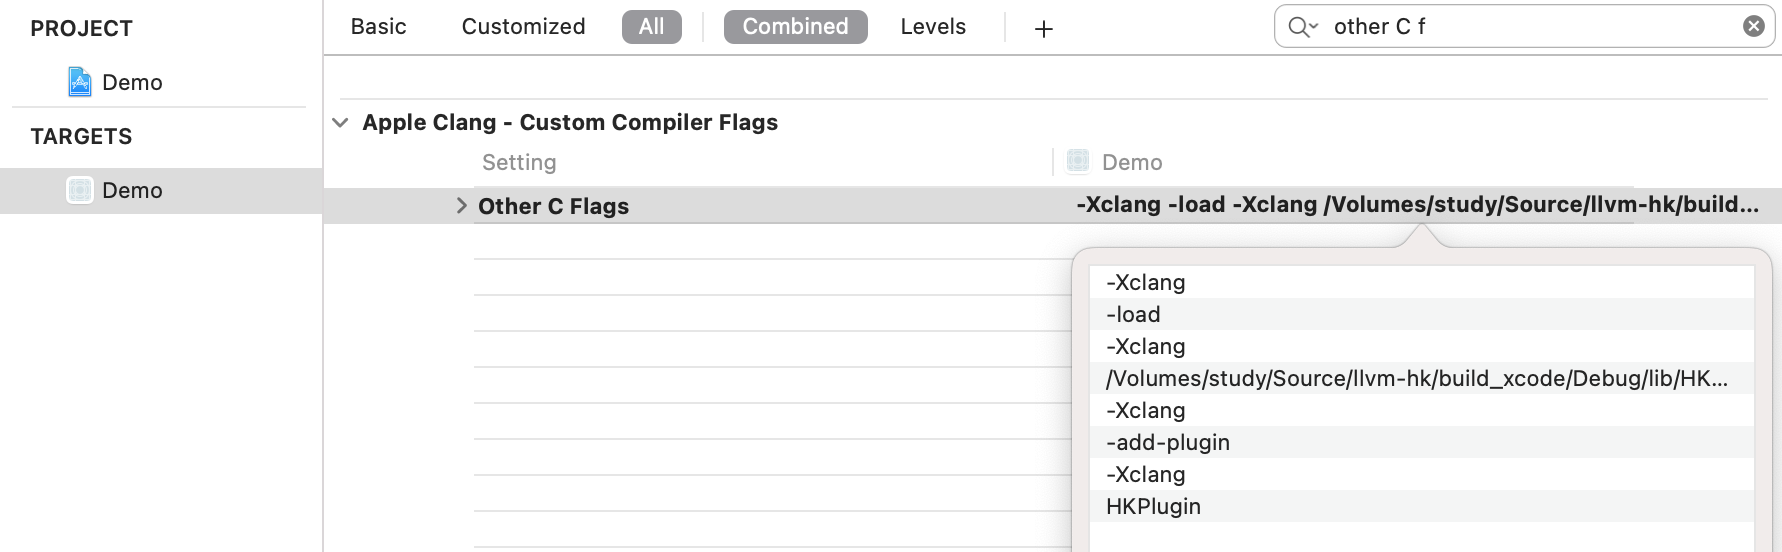The width and height of the screenshot is (1782, 552).
Task: Select the HKPlugin entry in flags list
Action: (x=1421, y=506)
